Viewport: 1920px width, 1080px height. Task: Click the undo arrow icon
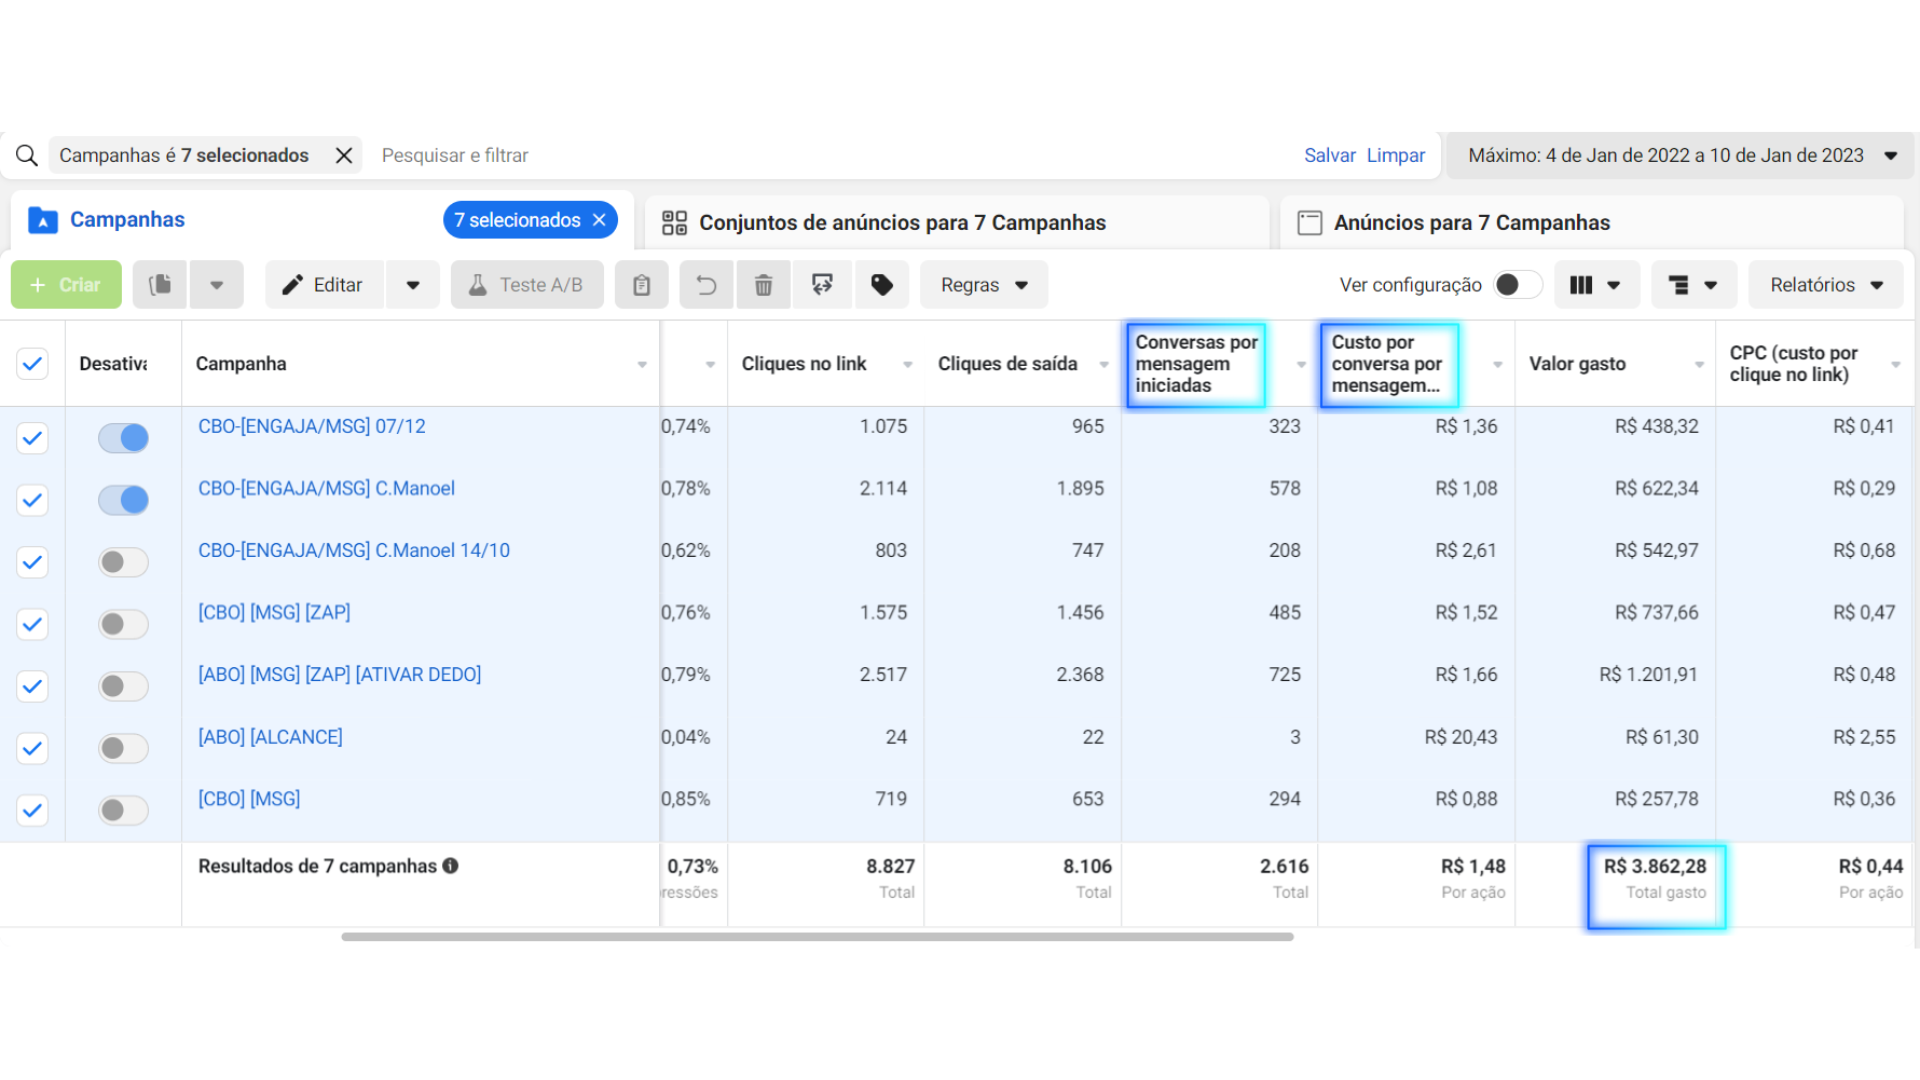706,285
